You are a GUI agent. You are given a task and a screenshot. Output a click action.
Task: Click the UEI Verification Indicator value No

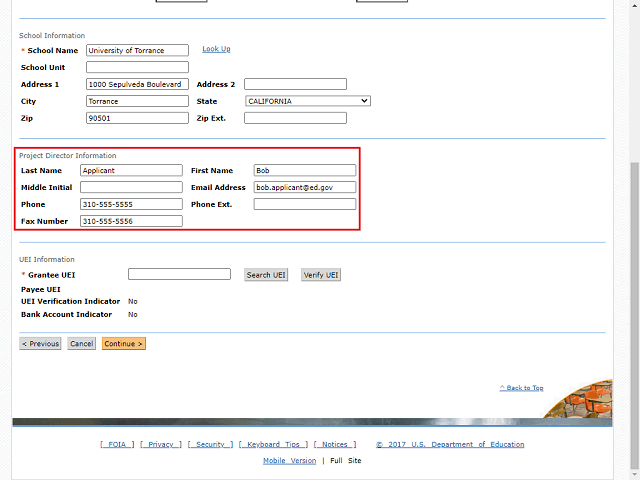[x=133, y=301]
